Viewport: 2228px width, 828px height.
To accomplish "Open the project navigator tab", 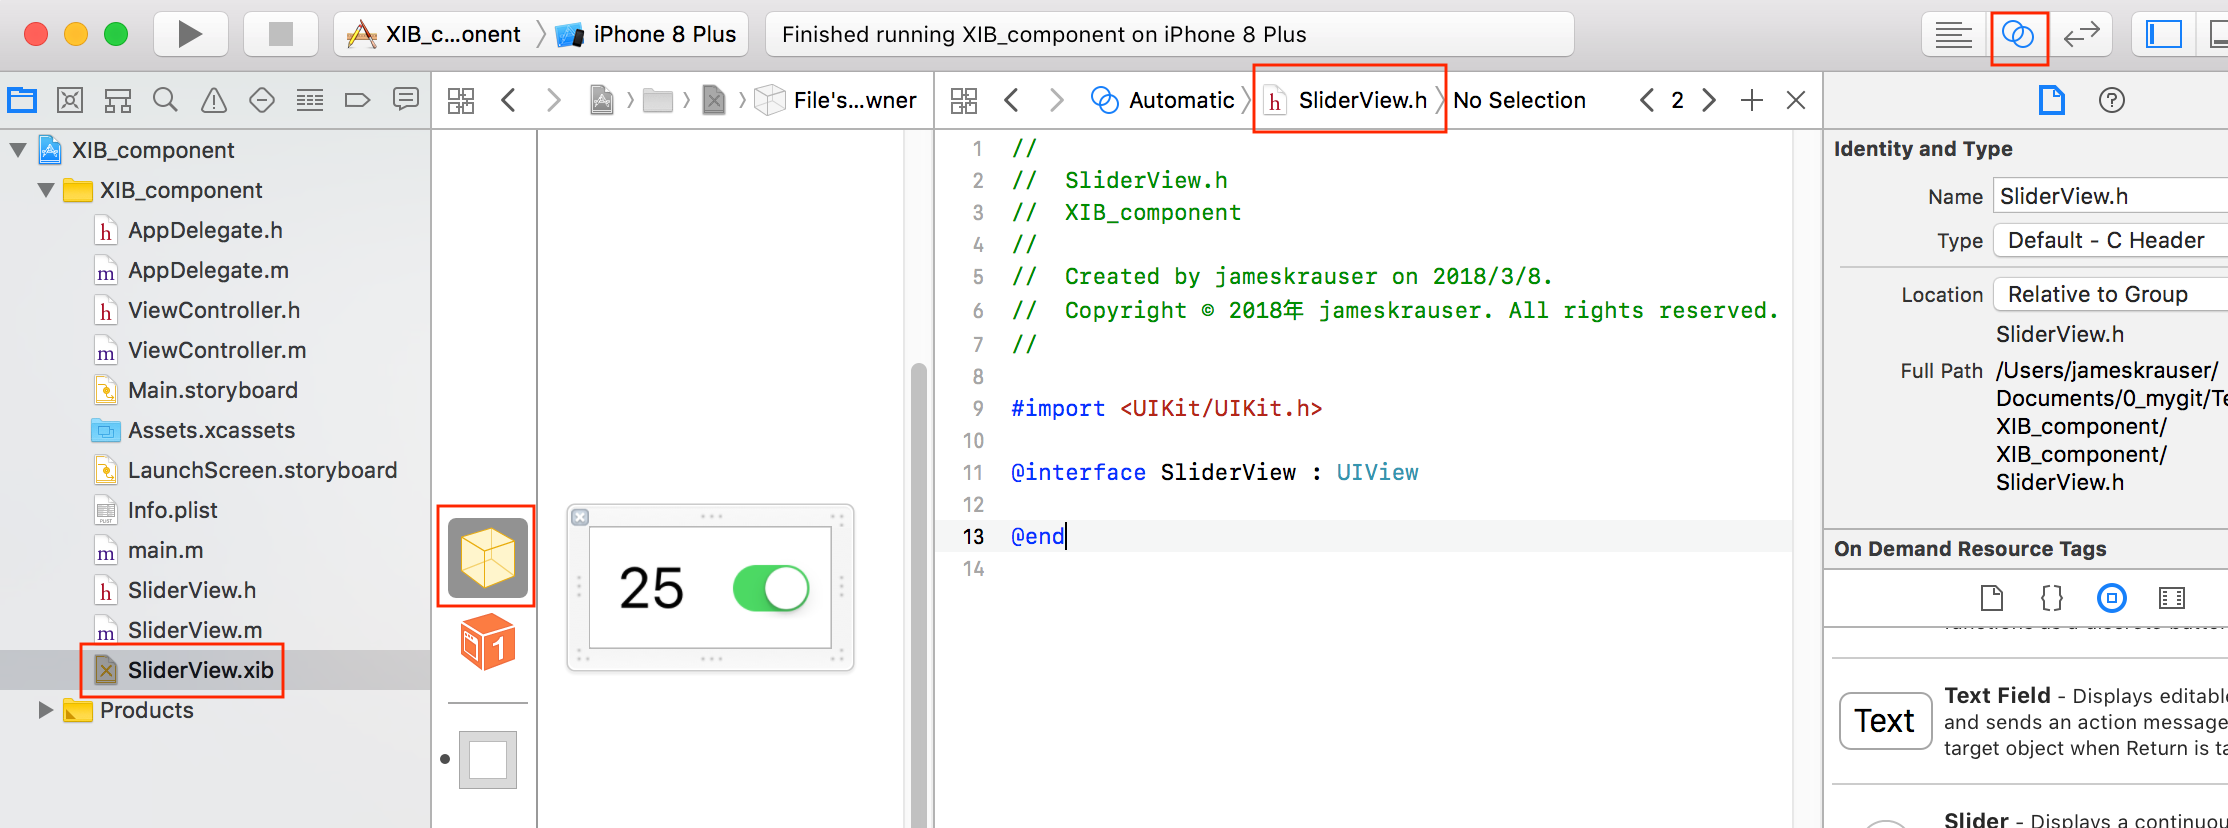I will tap(22, 100).
